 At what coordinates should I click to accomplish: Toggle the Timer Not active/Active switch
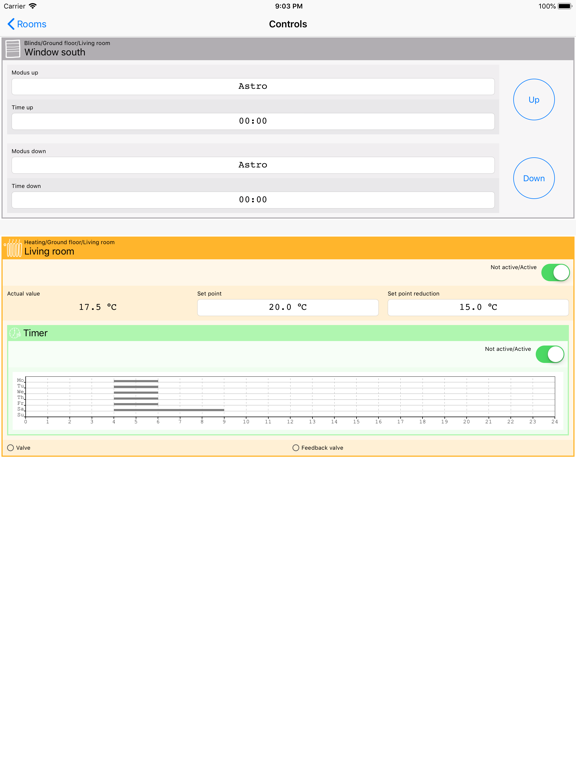550,354
